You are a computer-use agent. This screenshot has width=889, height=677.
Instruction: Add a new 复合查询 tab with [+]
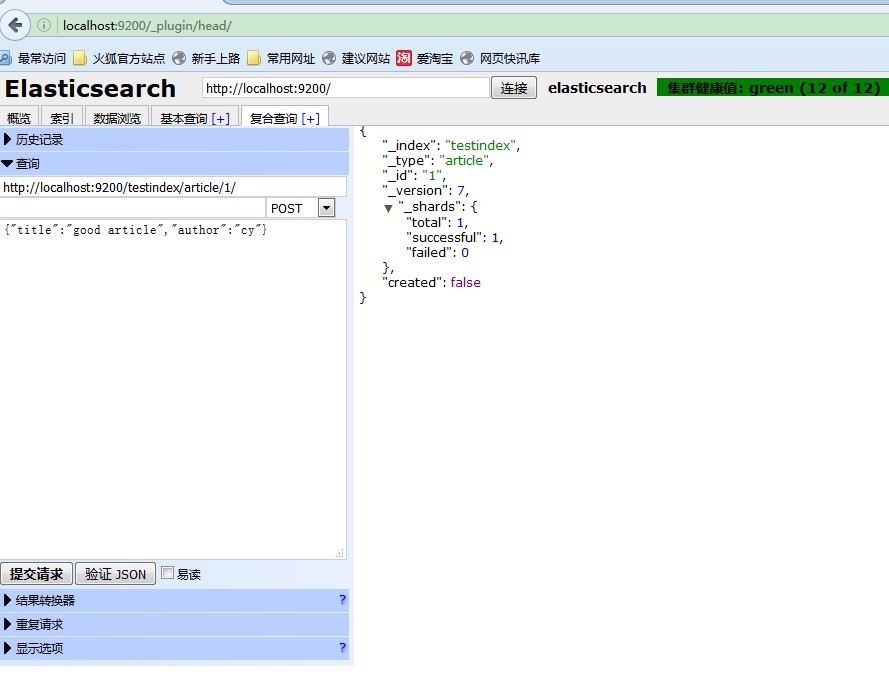[311, 119]
